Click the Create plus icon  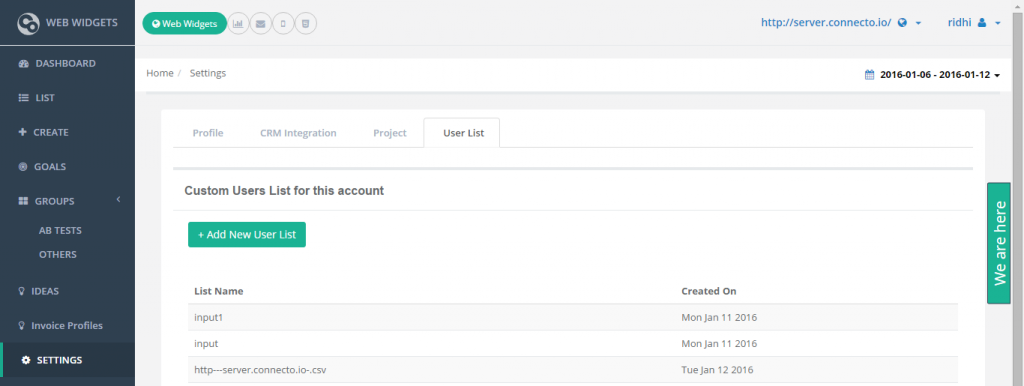[x=23, y=132]
